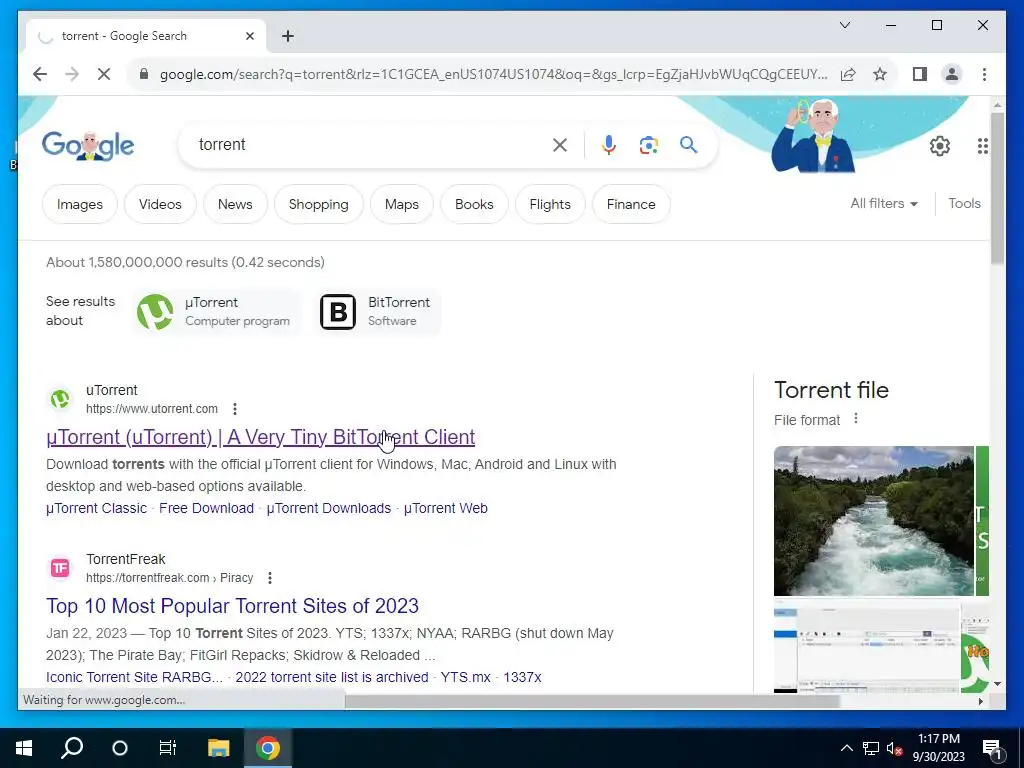Open the Google doodle illustration
Screen dimensions: 1024x768
(814, 135)
